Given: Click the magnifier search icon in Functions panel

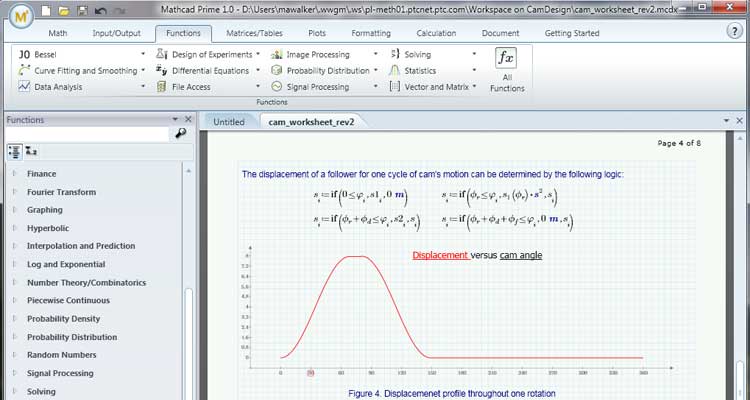Looking at the screenshot, I should 180,133.
